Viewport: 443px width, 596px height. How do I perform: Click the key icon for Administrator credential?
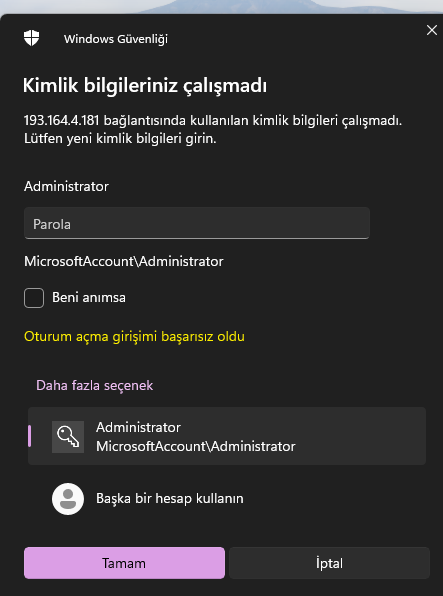click(x=68, y=437)
